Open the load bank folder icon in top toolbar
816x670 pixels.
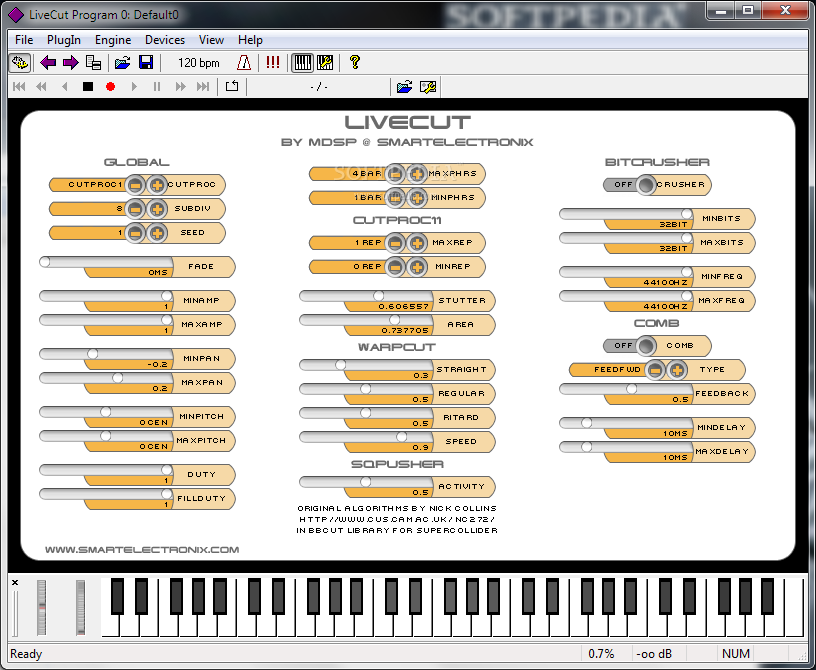pos(123,63)
